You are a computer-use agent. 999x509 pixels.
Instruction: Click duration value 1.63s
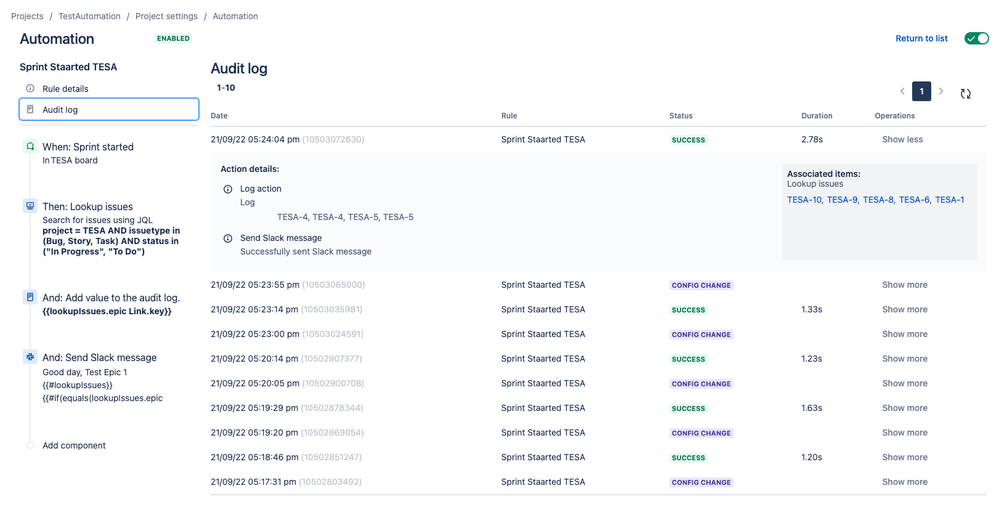click(812, 408)
